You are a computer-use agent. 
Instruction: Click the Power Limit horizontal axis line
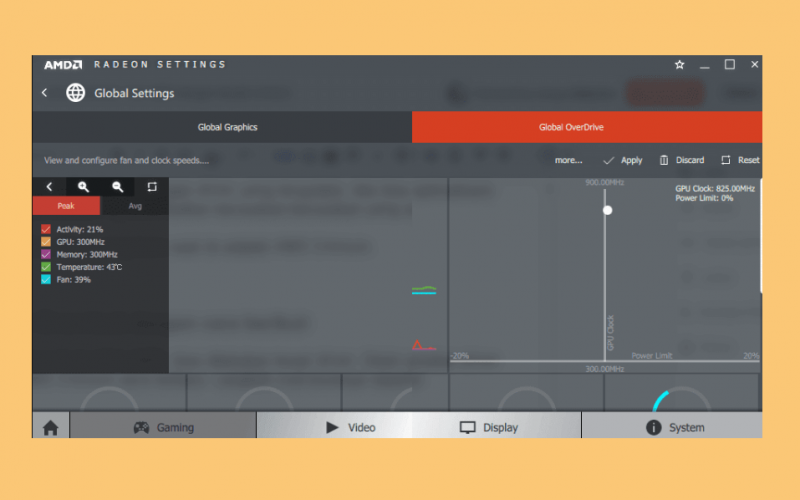coord(605,361)
